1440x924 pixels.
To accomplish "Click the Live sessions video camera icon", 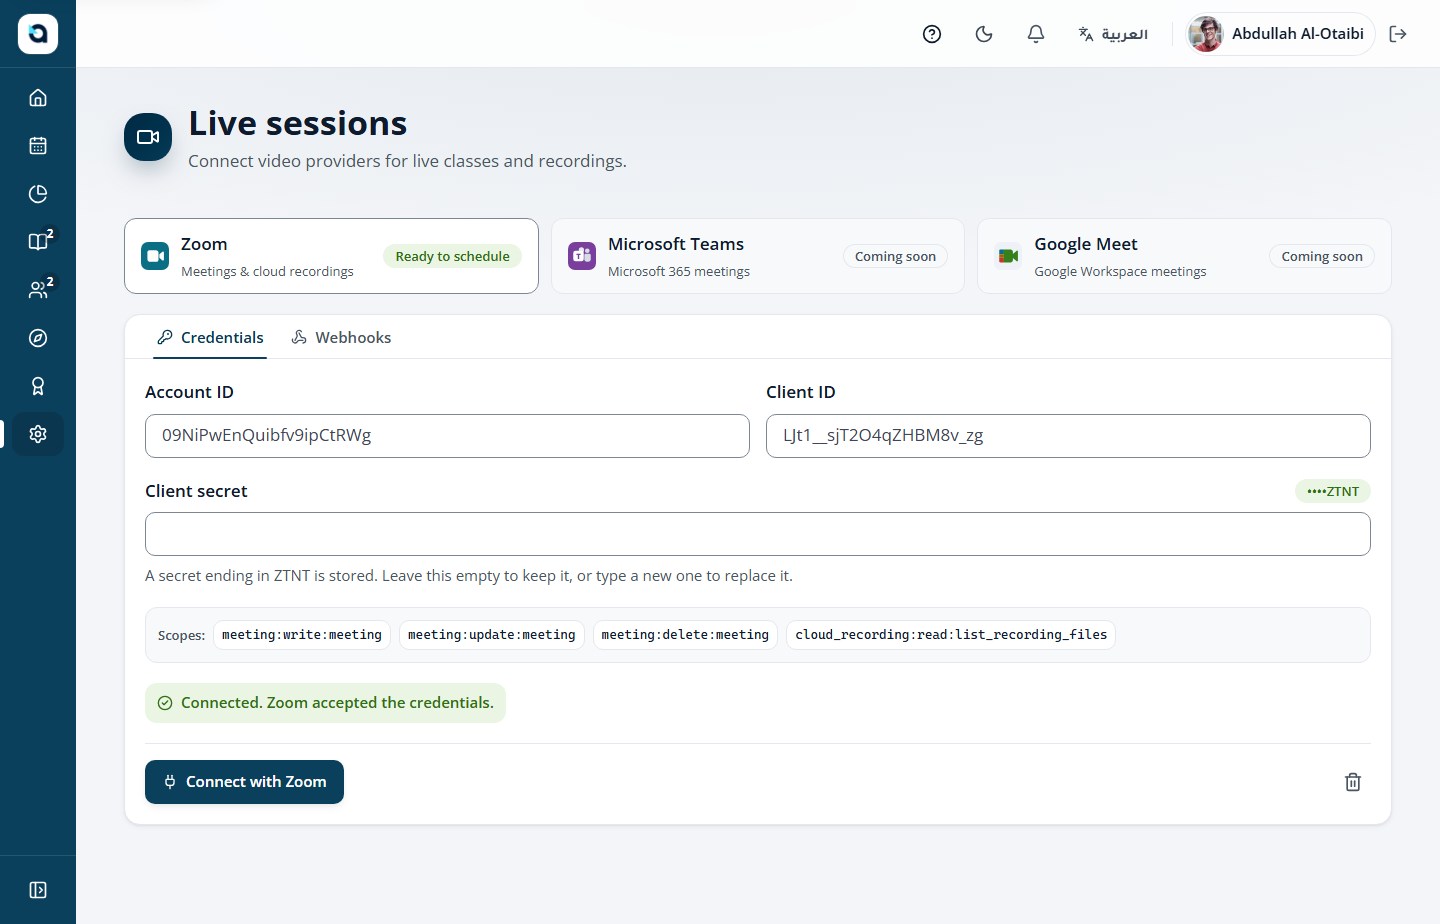I will pyautogui.click(x=148, y=137).
